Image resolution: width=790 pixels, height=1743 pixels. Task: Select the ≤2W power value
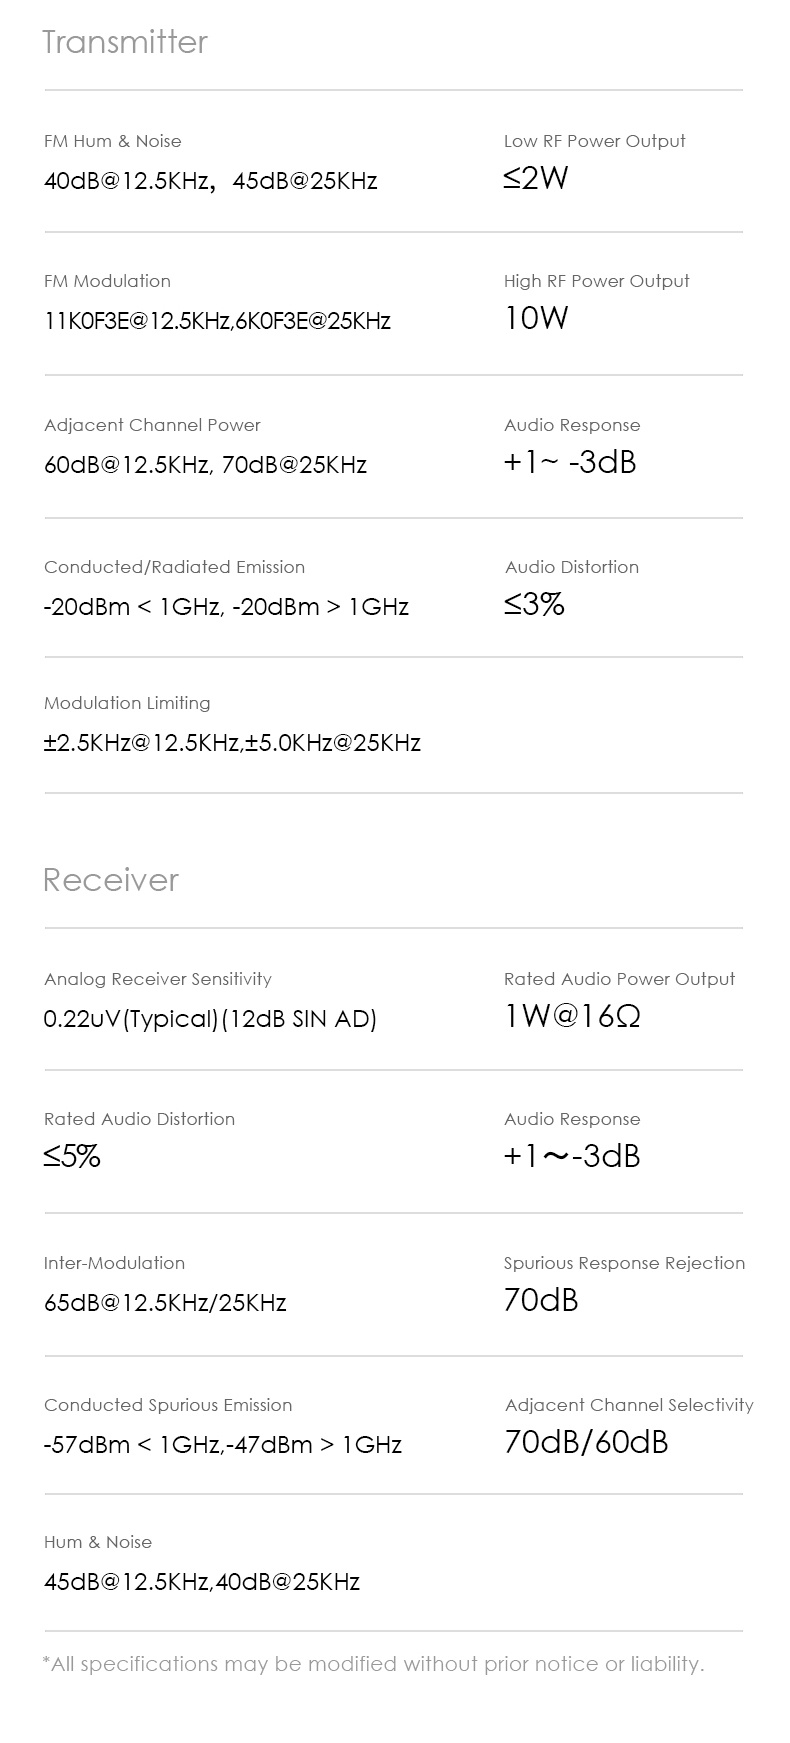tap(535, 178)
